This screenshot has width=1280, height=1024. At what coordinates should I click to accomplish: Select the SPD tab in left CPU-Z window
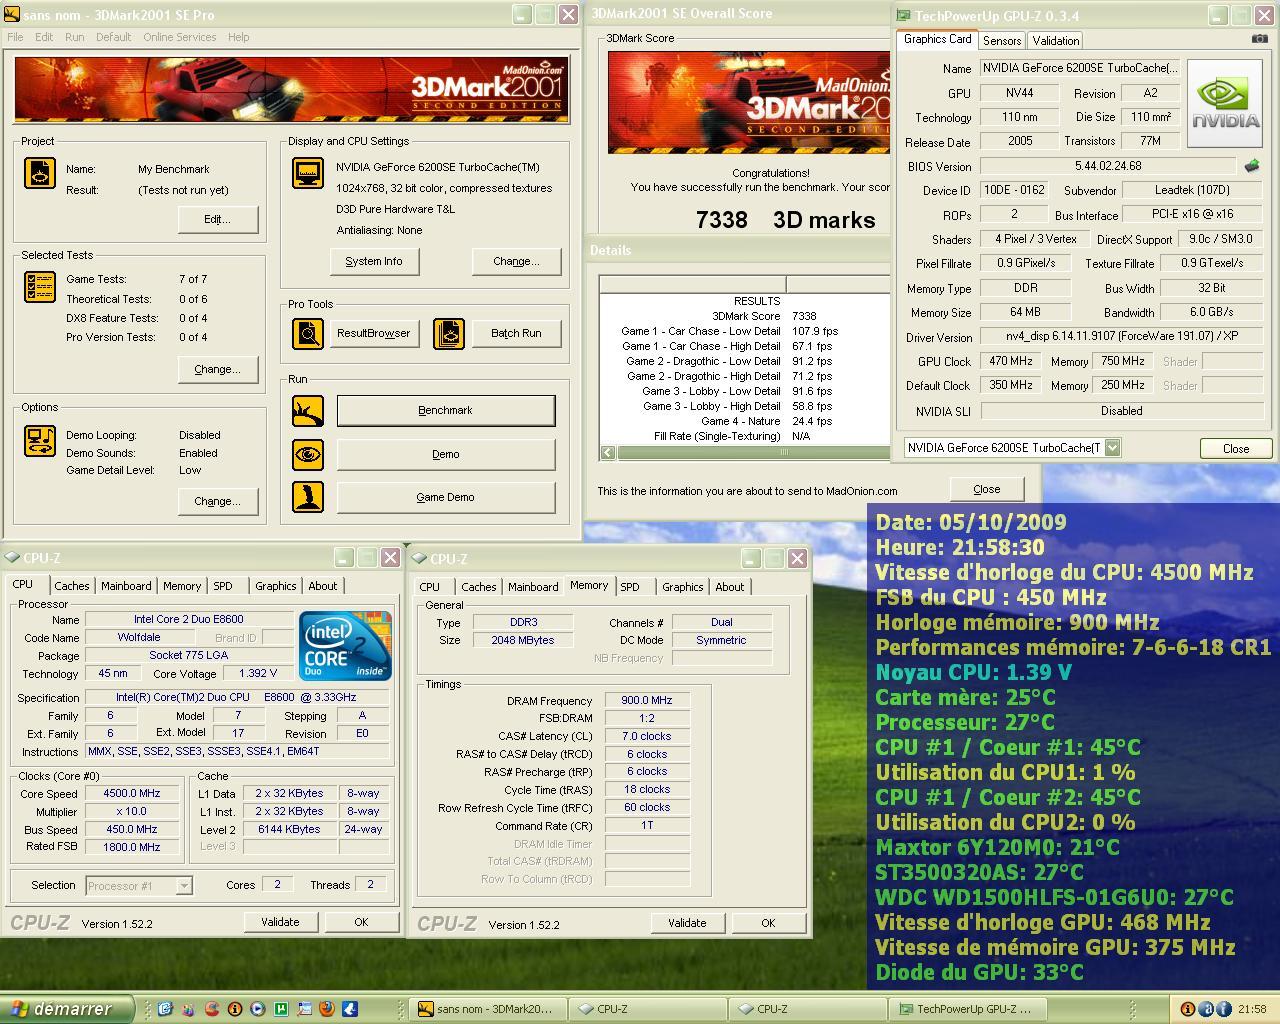pos(223,586)
